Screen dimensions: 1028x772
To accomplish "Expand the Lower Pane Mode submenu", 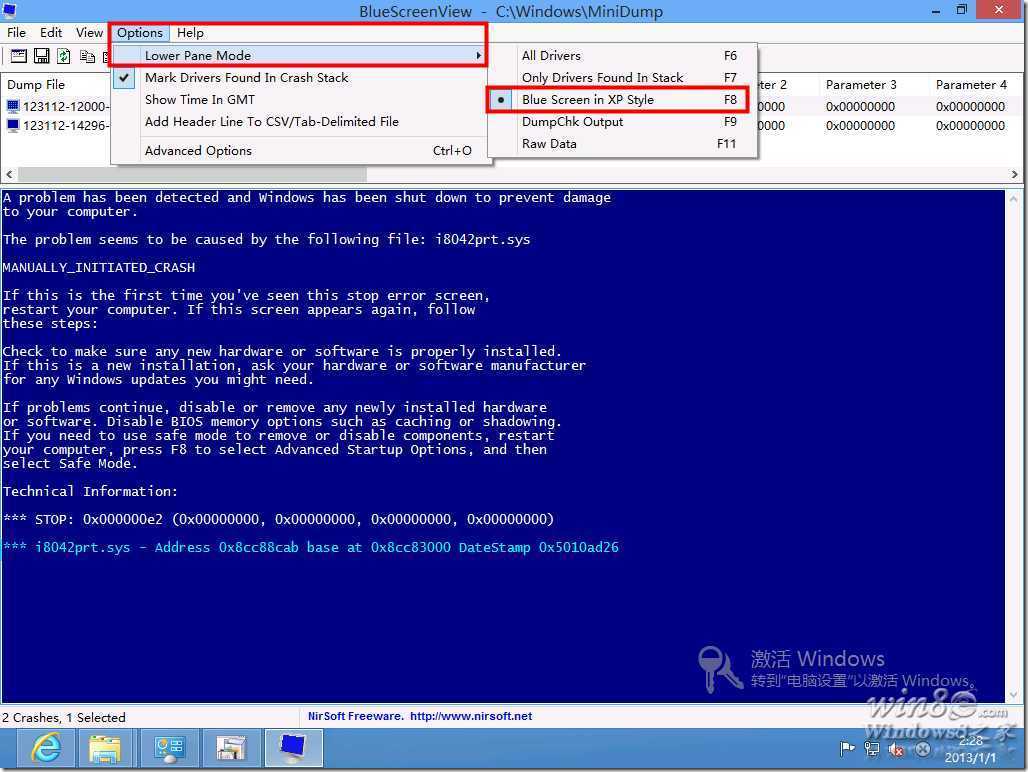I will coord(302,56).
